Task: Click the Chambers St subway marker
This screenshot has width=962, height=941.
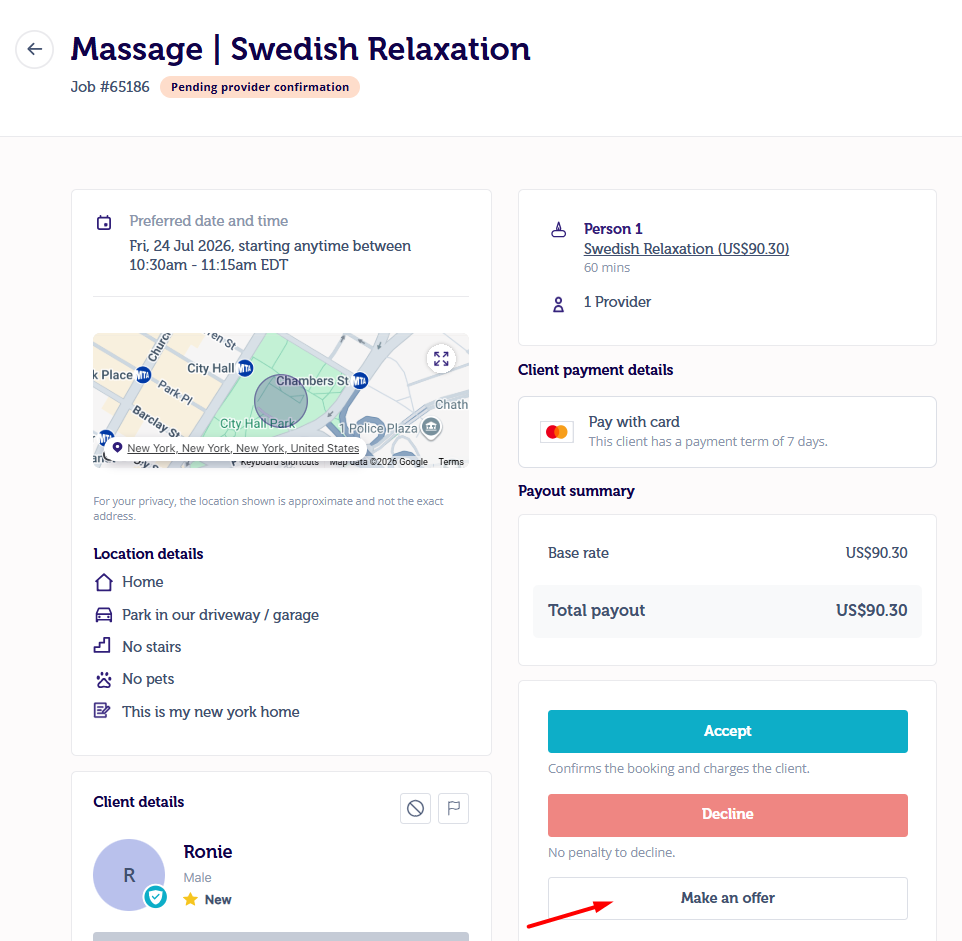Action: pos(360,381)
